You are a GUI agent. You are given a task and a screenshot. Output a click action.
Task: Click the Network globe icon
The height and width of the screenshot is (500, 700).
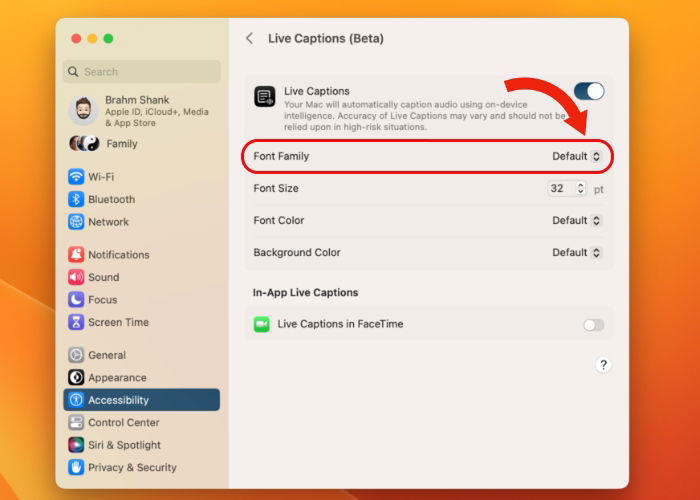(x=76, y=222)
